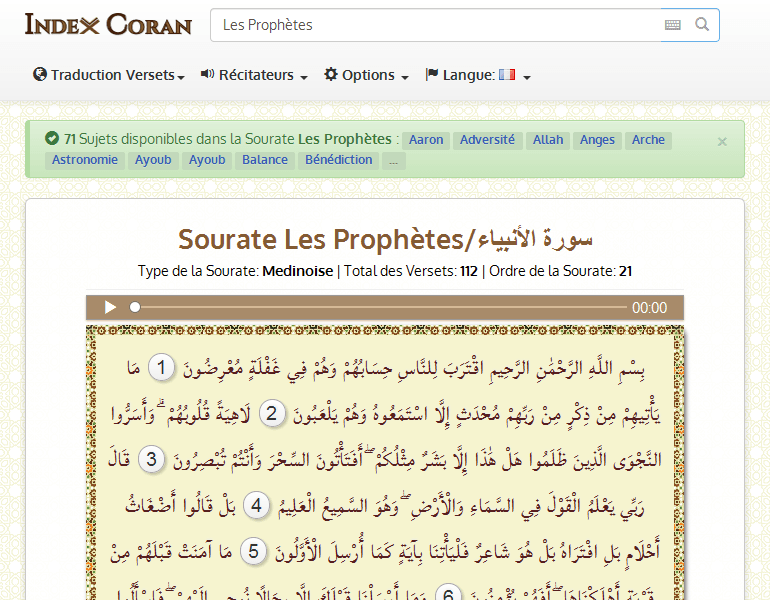Focus the search field containing Les Prophètes

(435, 25)
